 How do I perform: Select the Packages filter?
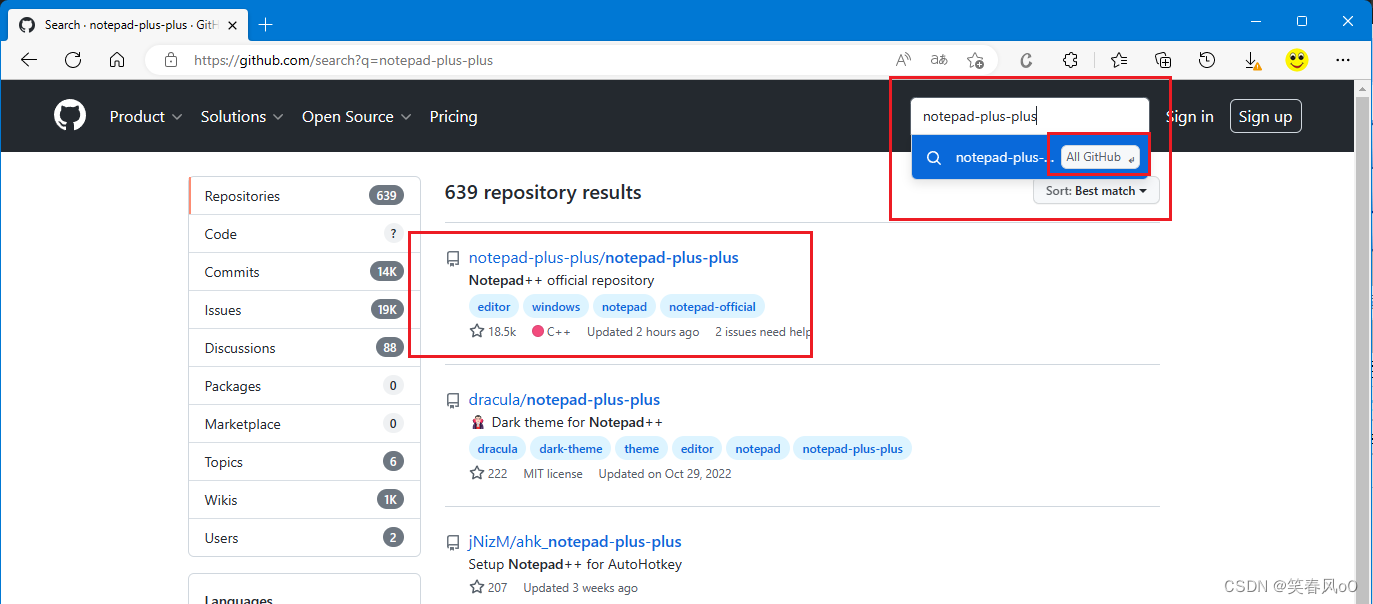pyautogui.click(x=304, y=386)
